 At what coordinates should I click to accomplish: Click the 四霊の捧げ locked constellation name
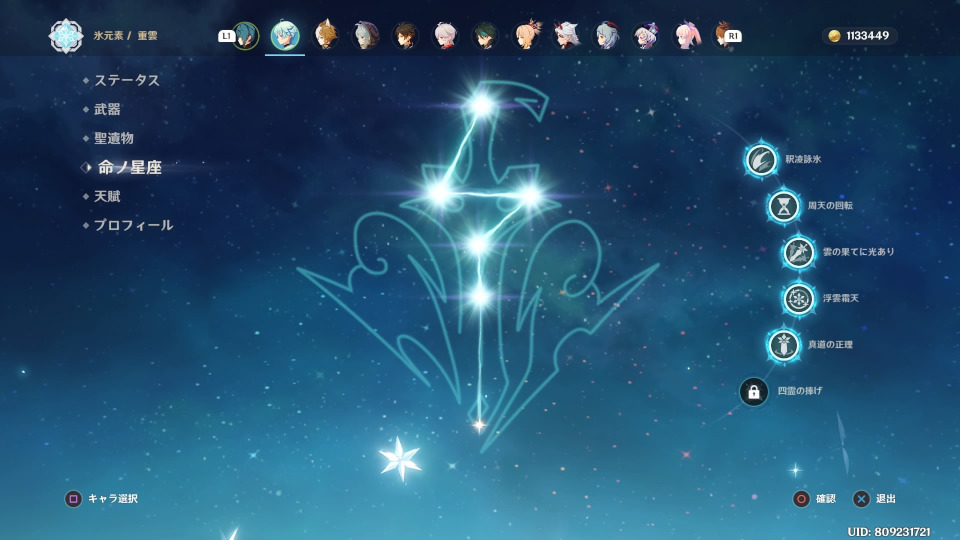800,391
